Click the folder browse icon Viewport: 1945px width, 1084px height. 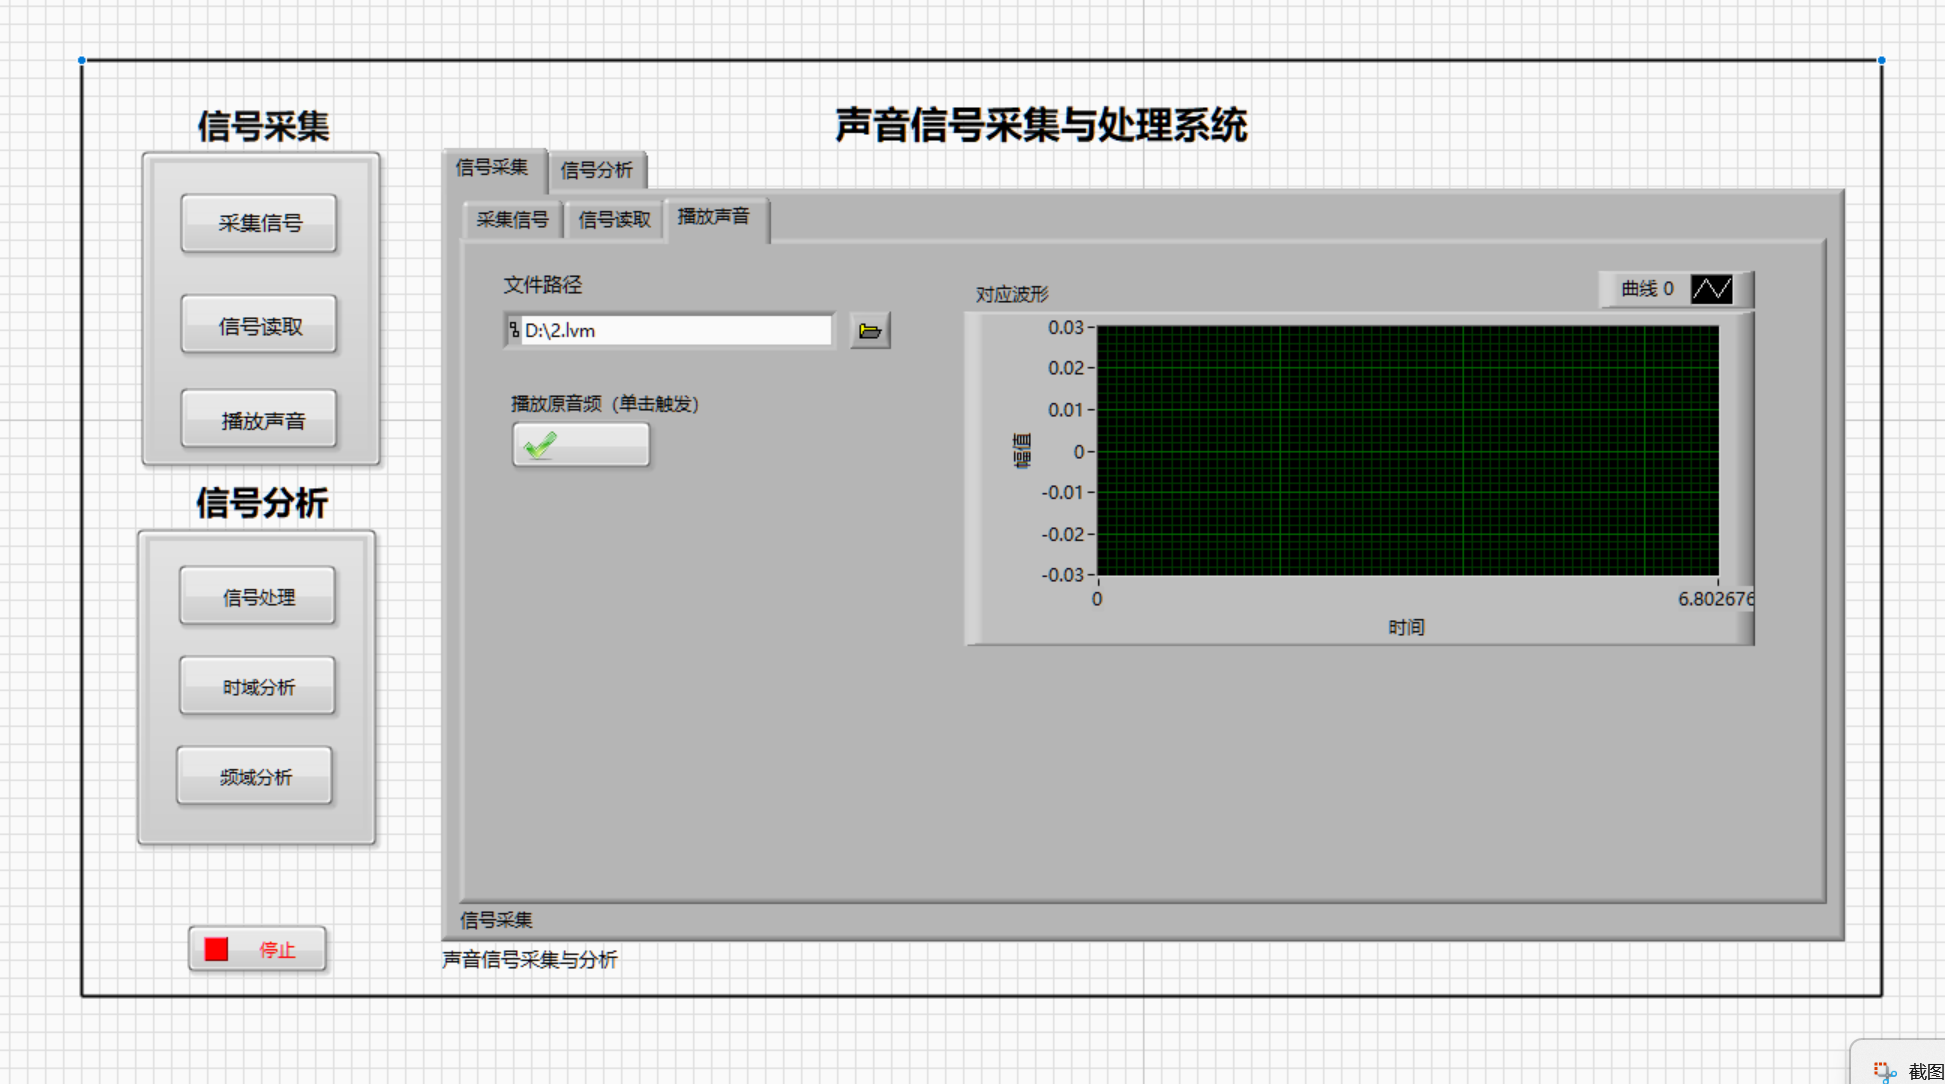point(869,331)
